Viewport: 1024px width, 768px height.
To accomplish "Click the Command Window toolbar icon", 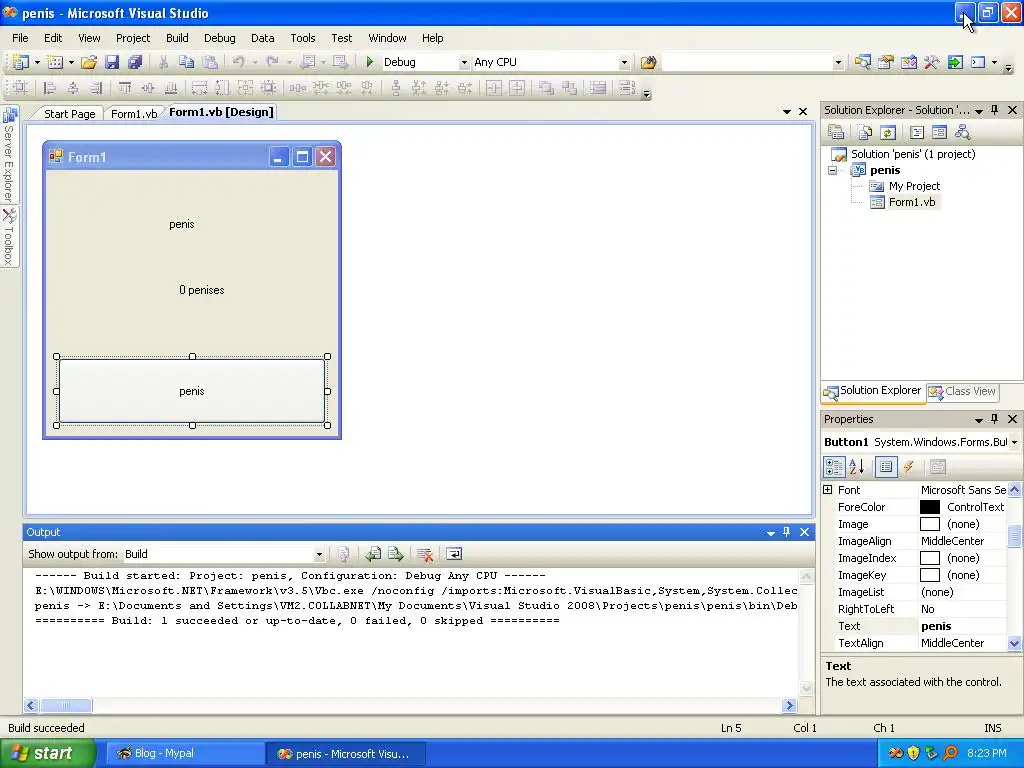I will (x=978, y=62).
